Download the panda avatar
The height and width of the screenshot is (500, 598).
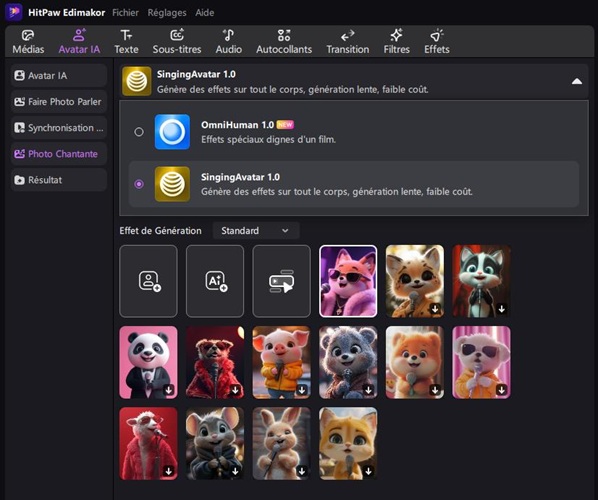169,390
